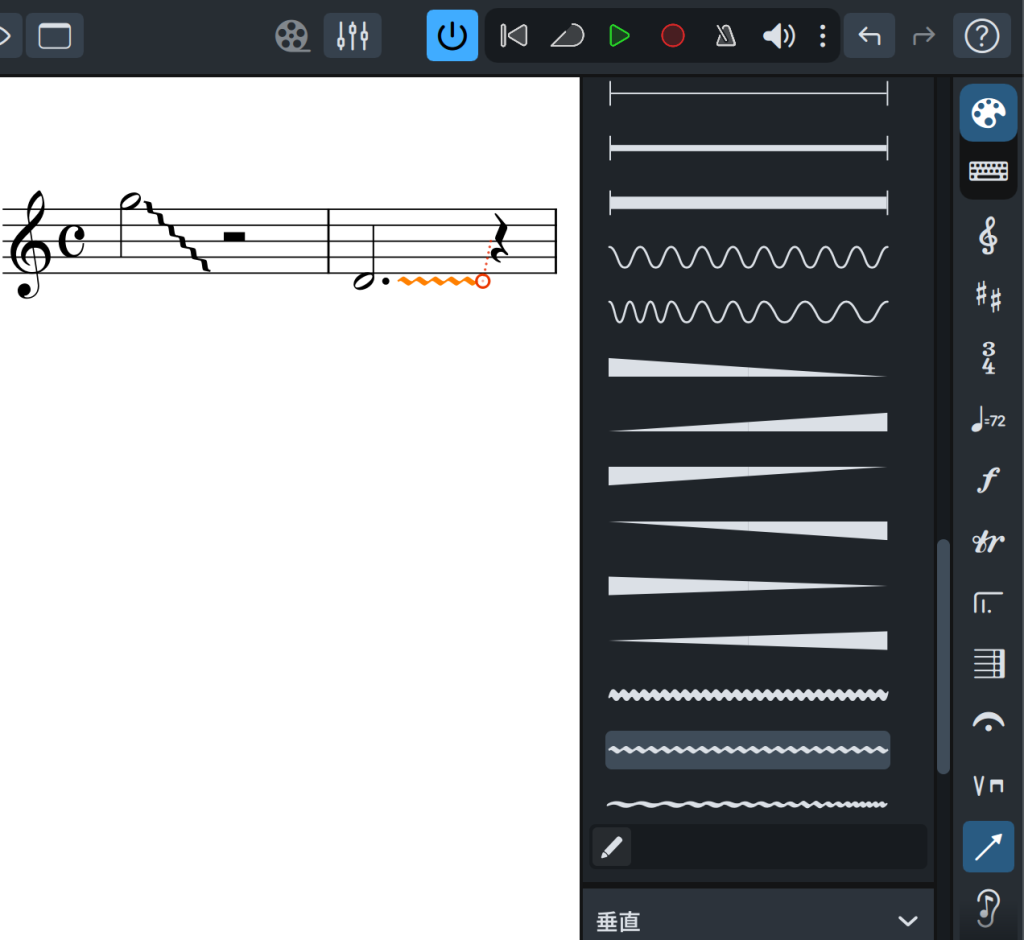The height and width of the screenshot is (940, 1024).
Task: Open the Dynamics panel with forte icon
Action: (x=988, y=481)
